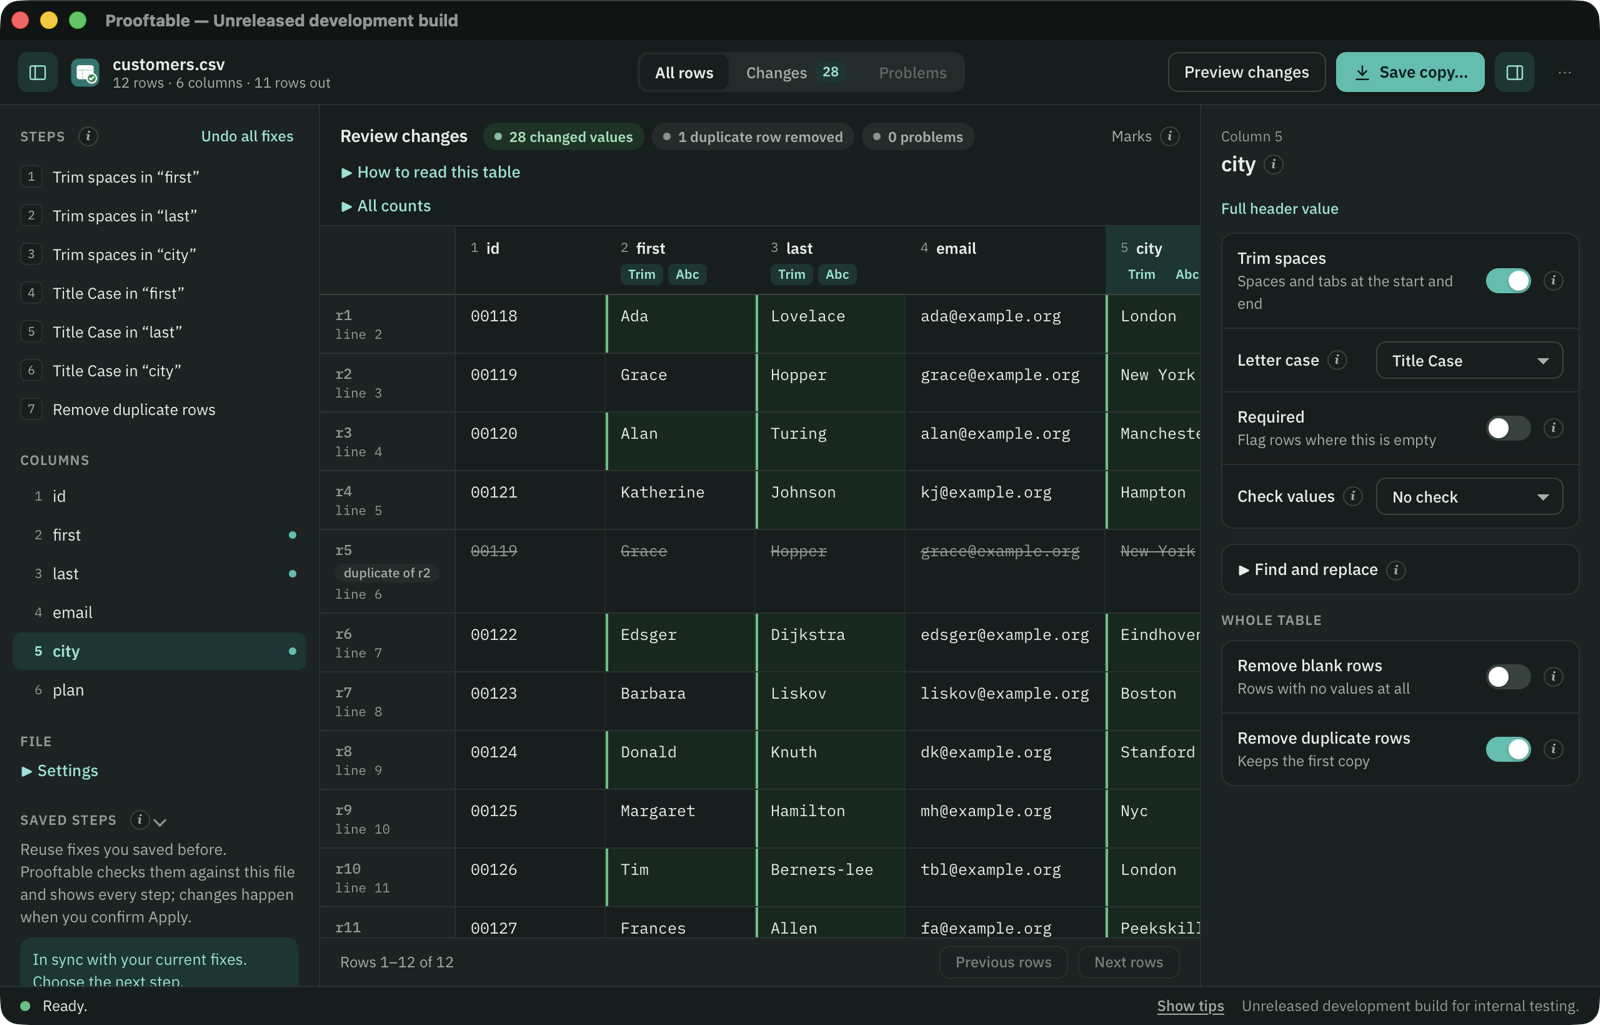Open the more options ellipsis menu
1600x1025 pixels.
tap(1565, 72)
